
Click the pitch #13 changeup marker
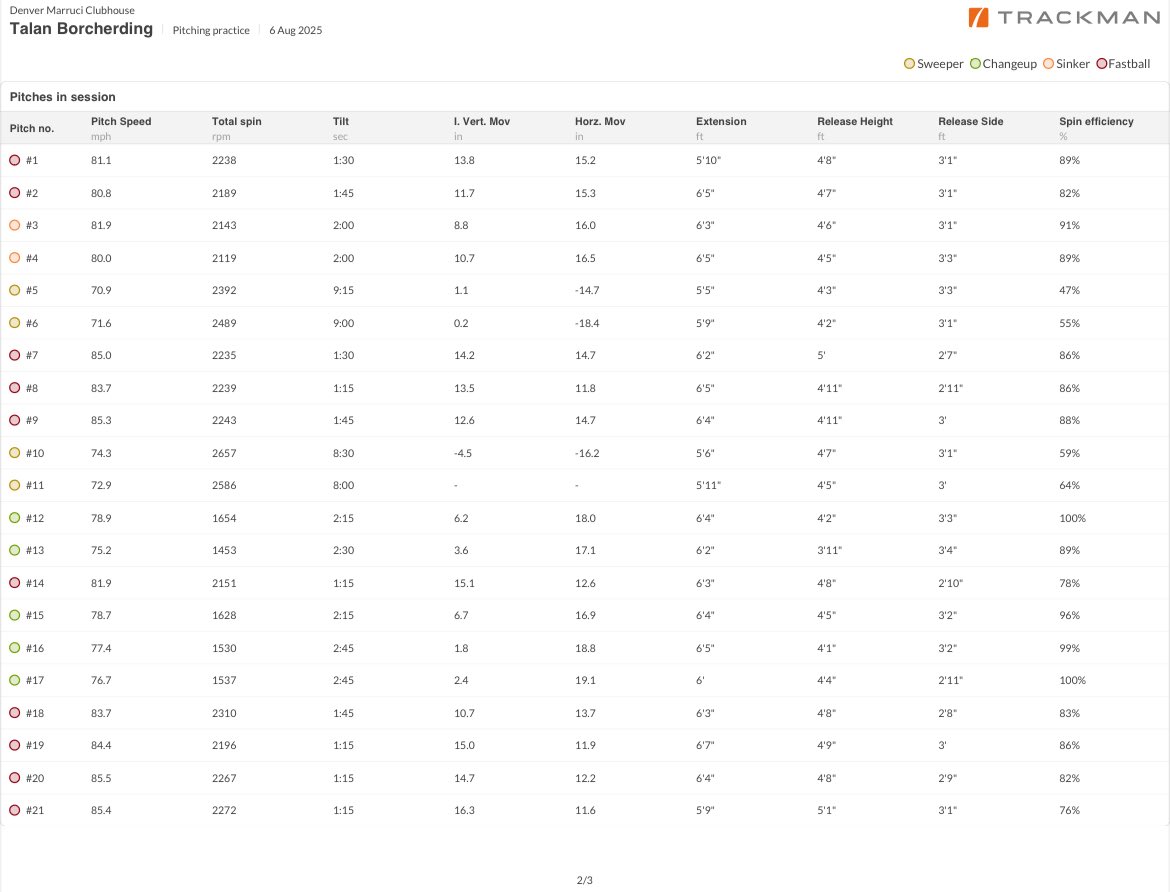click(14, 550)
